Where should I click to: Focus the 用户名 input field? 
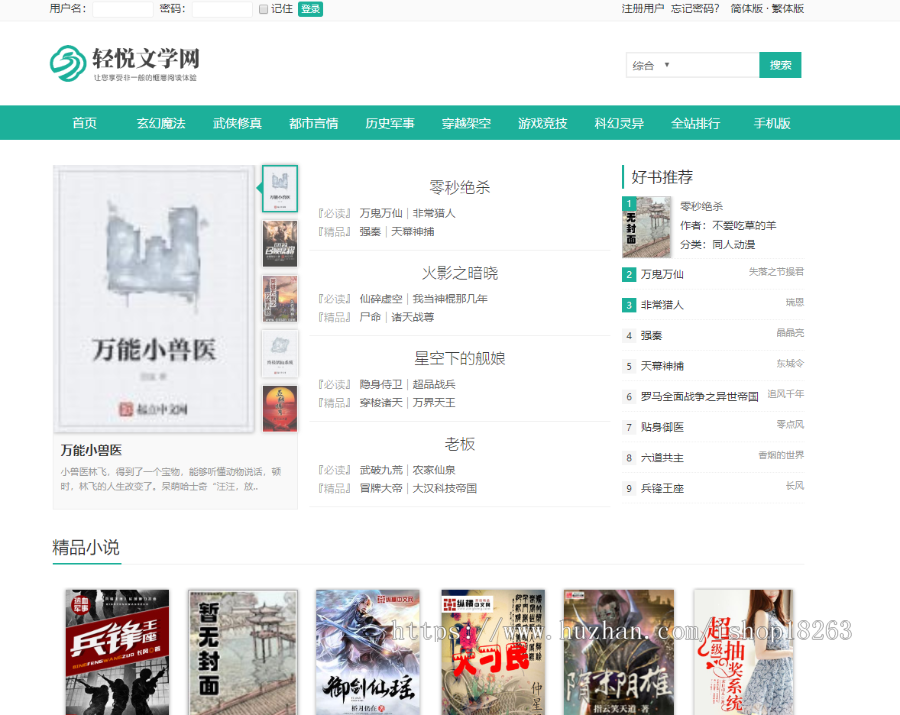coord(123,9)
